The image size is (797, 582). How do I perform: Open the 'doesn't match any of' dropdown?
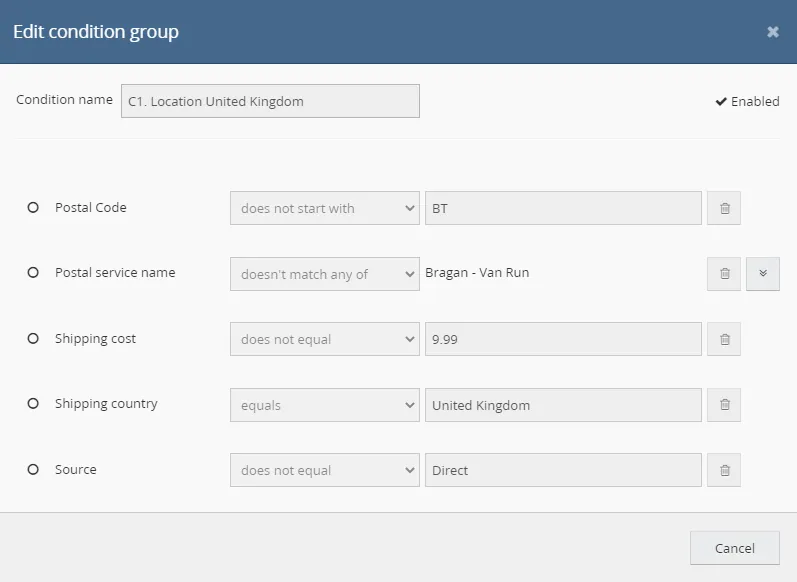pos(325,274)
